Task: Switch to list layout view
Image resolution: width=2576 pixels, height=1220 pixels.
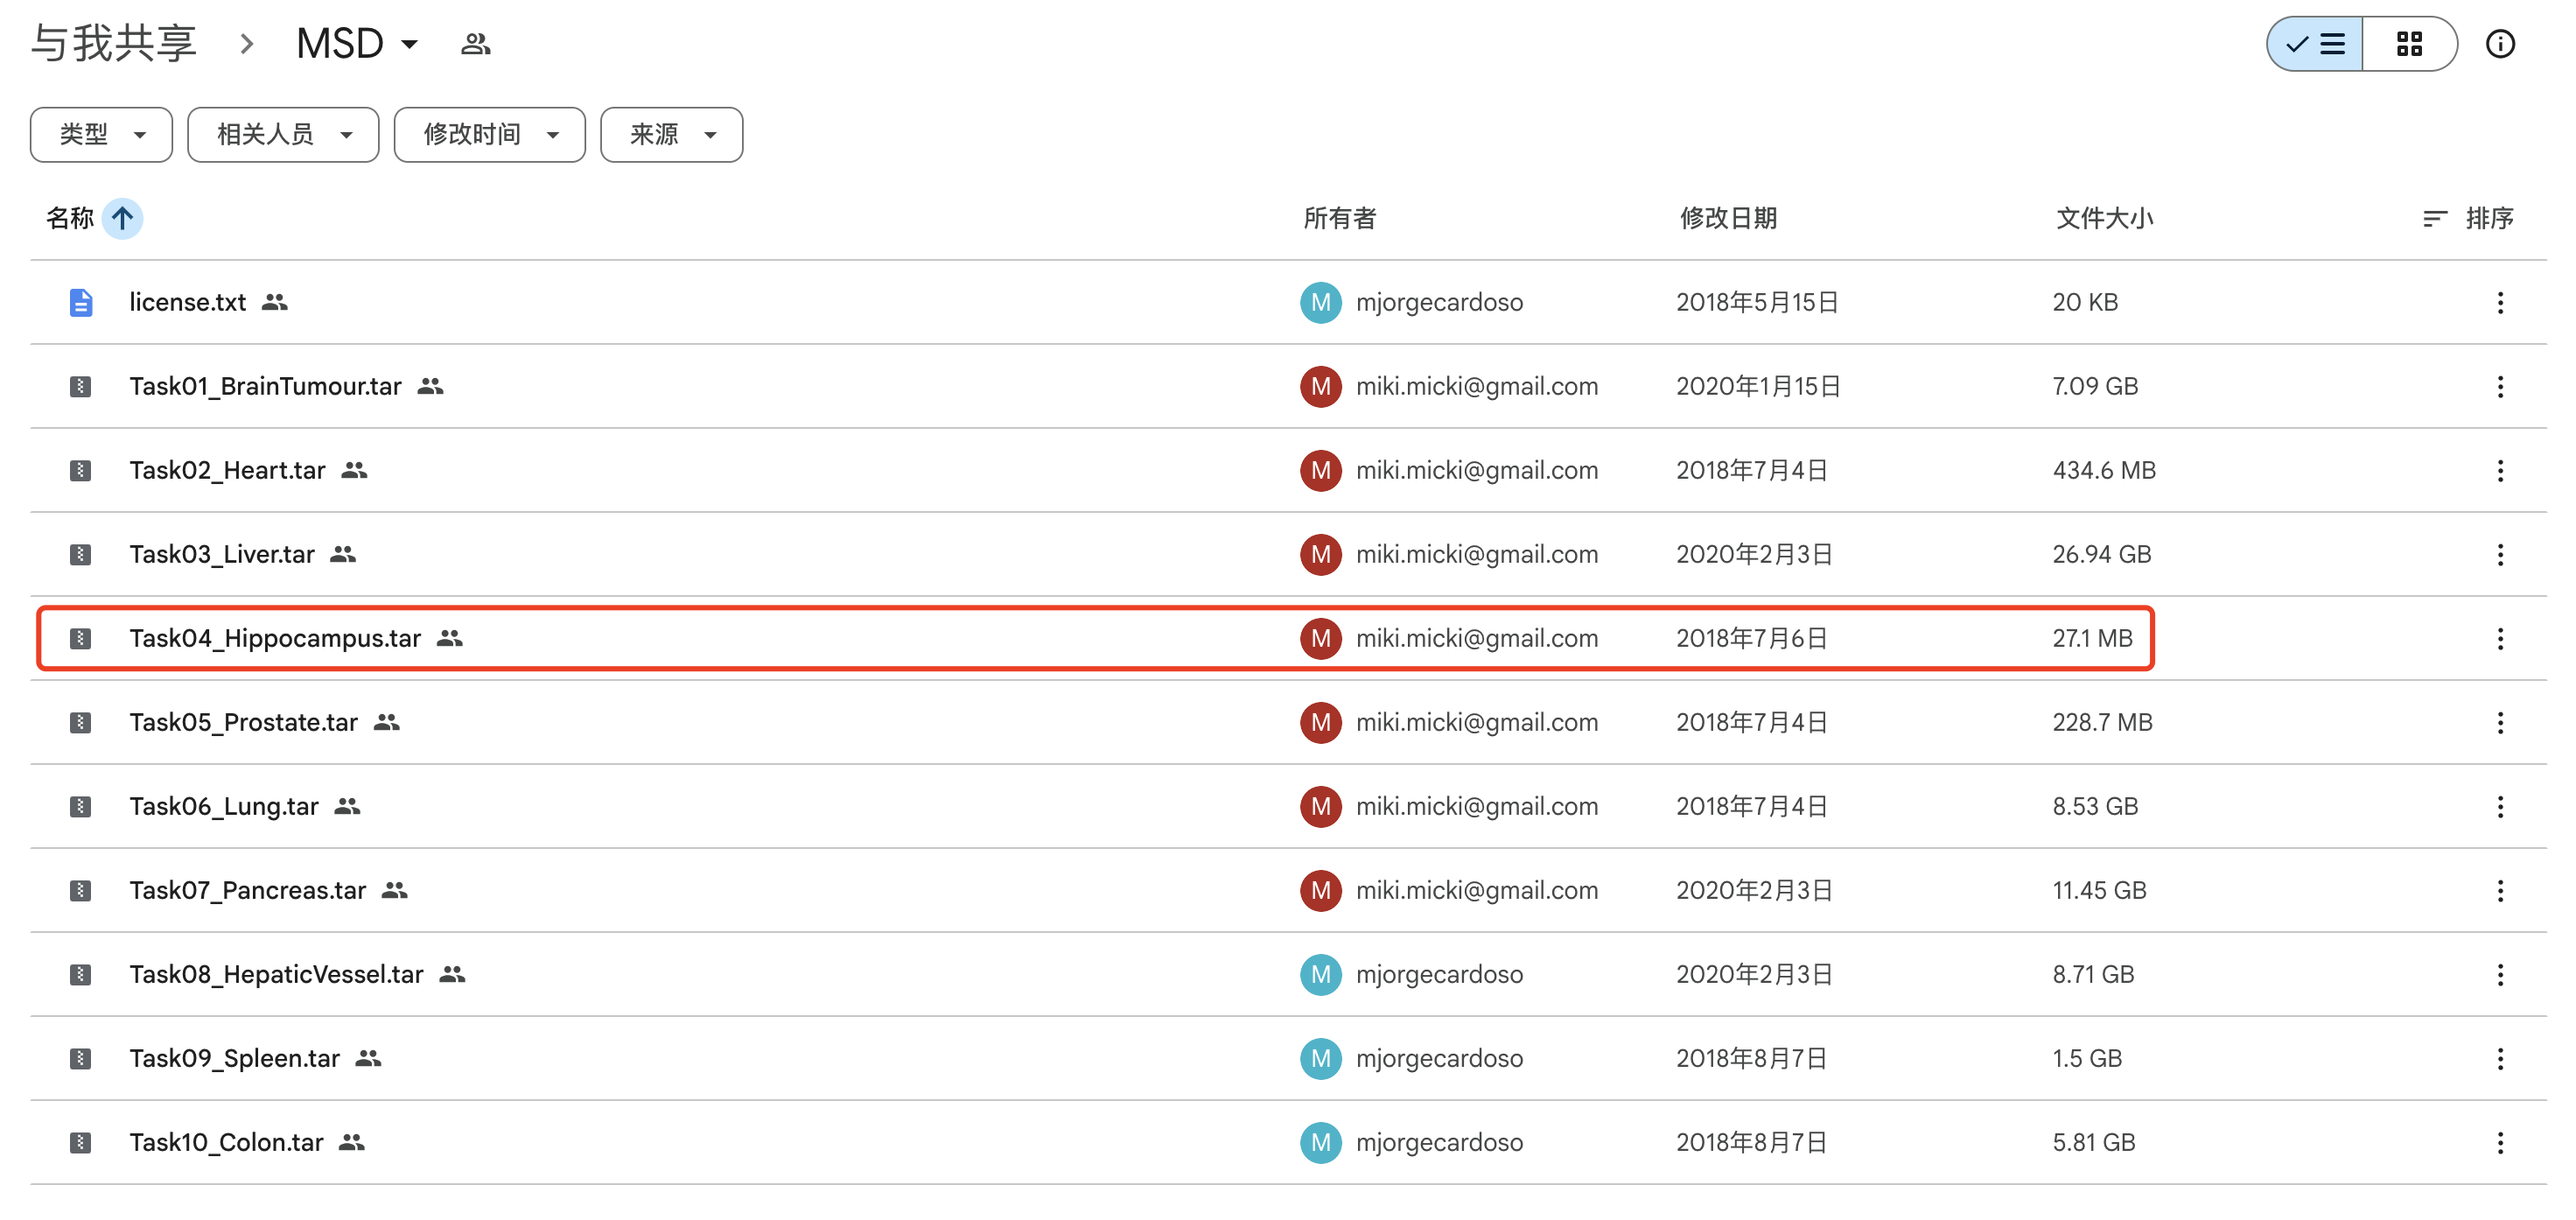Action: (x=2315, y=44)
